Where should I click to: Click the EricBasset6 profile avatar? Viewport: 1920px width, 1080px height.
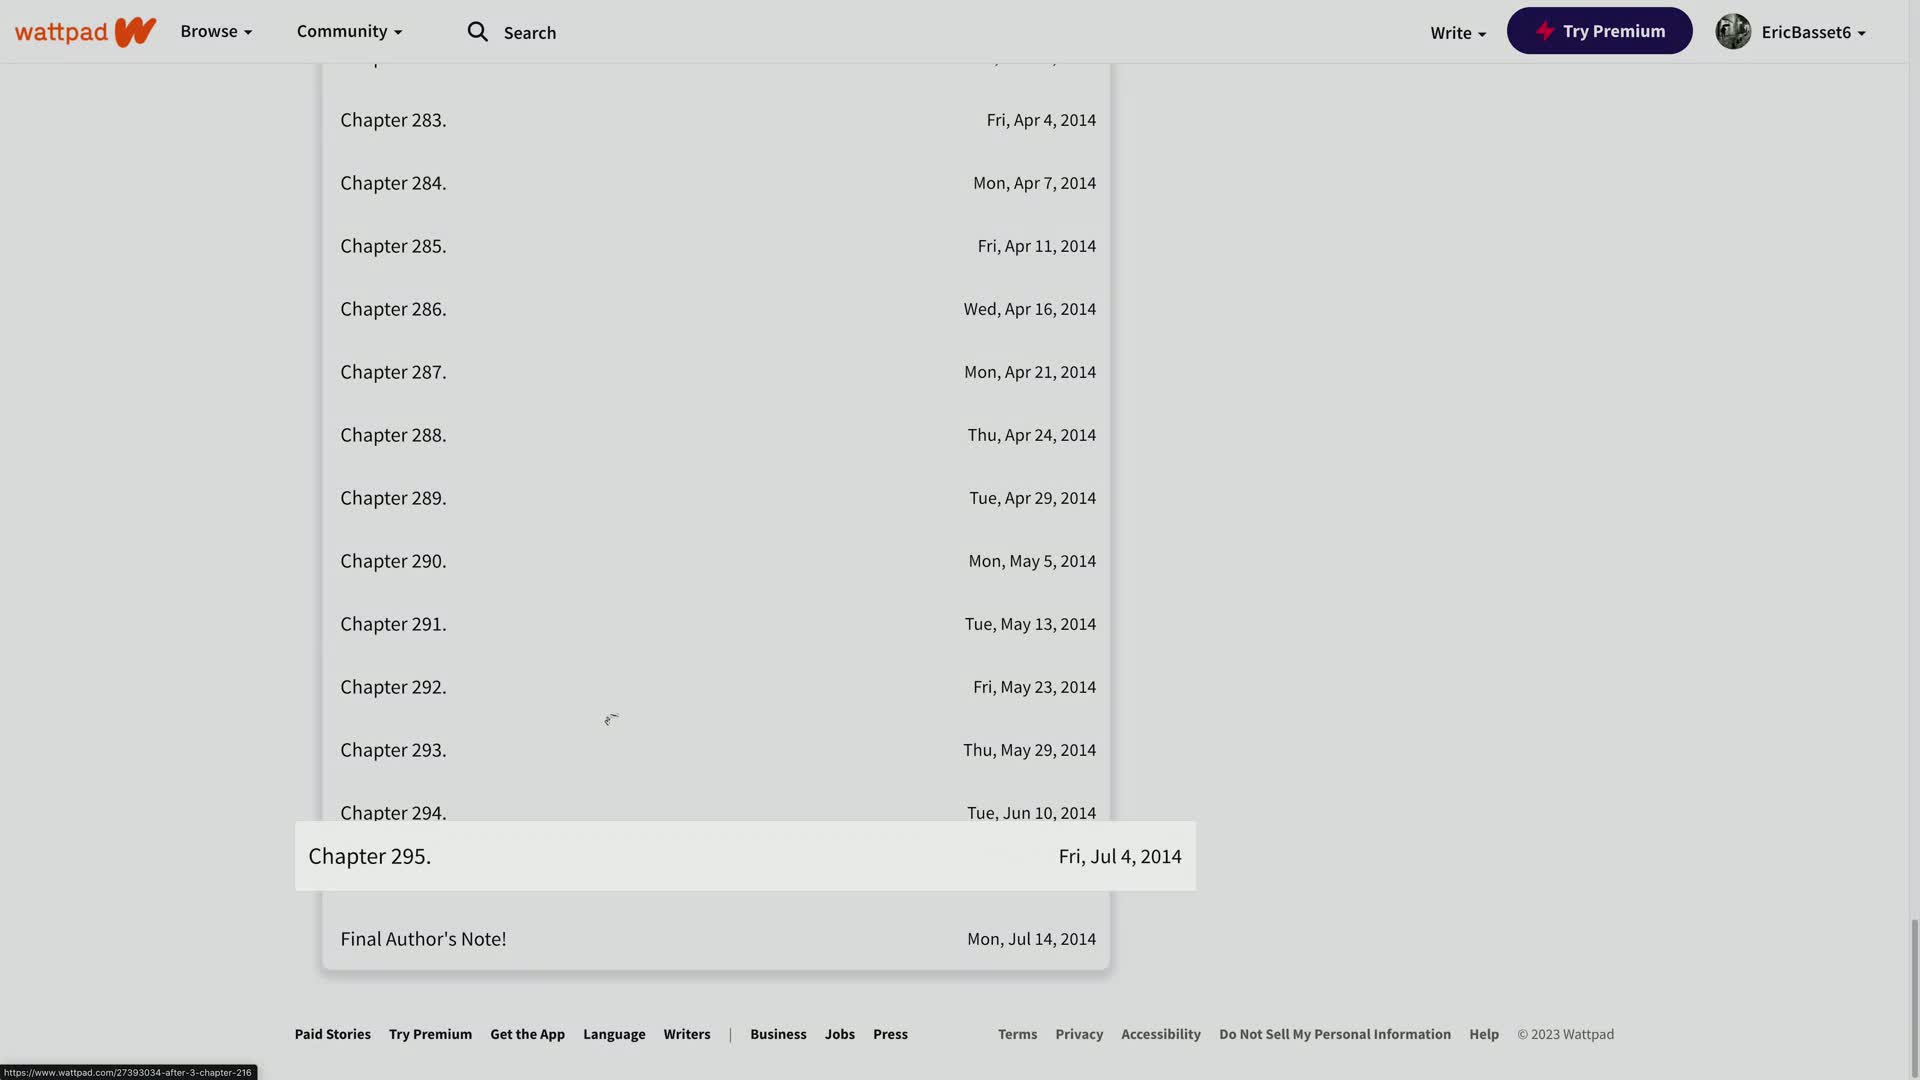click(1733, 32)
